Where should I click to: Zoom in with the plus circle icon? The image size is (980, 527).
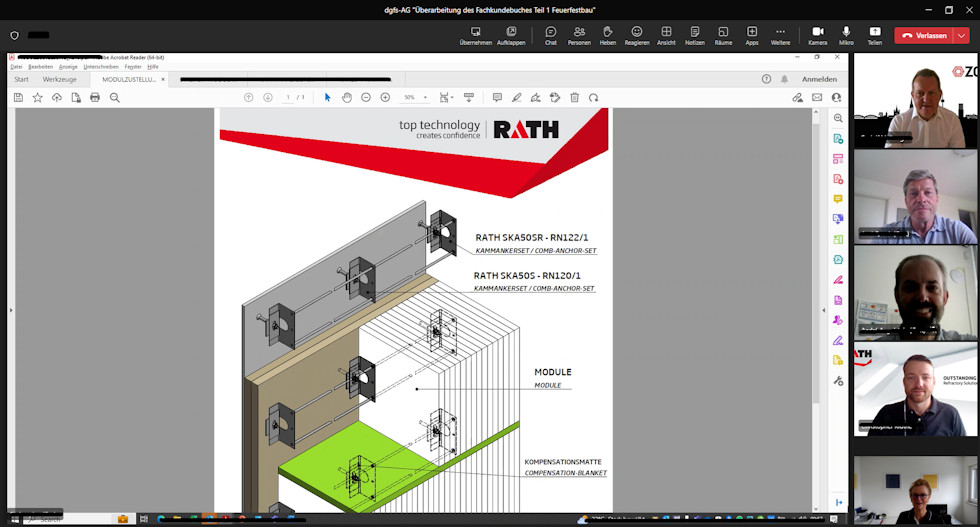(x=386, y=98)
